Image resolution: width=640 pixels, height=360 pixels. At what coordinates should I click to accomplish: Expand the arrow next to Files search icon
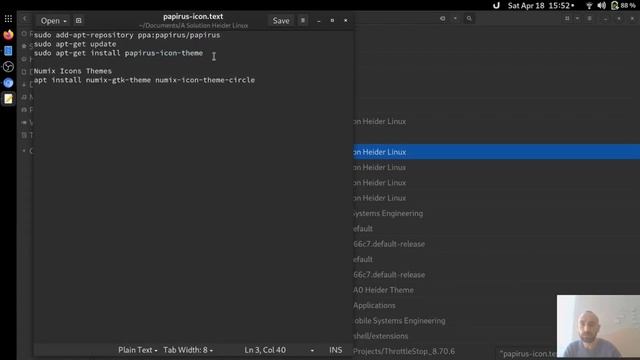click(455, 18)
